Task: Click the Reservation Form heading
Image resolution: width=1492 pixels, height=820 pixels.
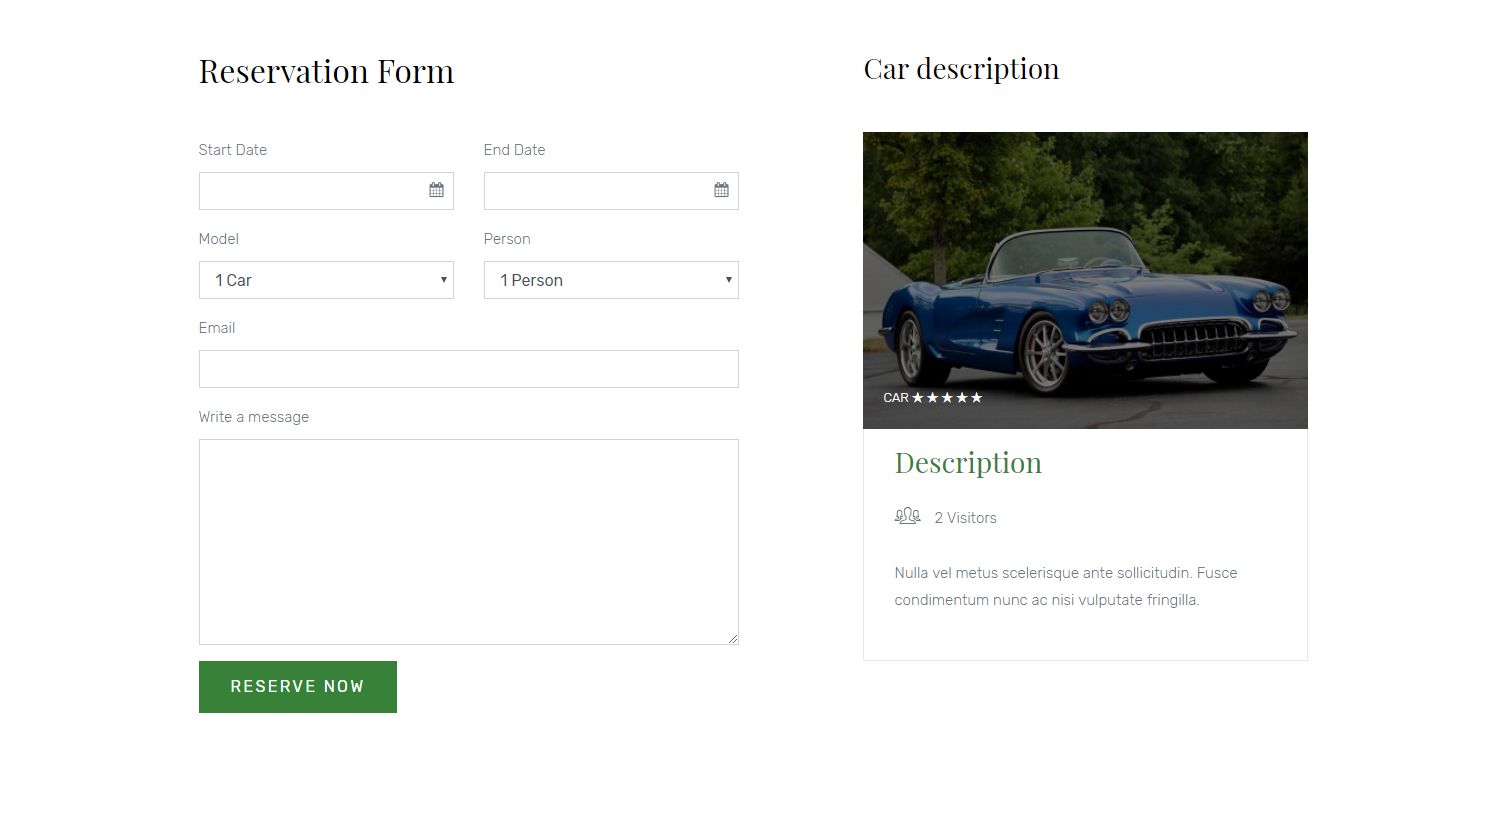Action: pos(326,72)
